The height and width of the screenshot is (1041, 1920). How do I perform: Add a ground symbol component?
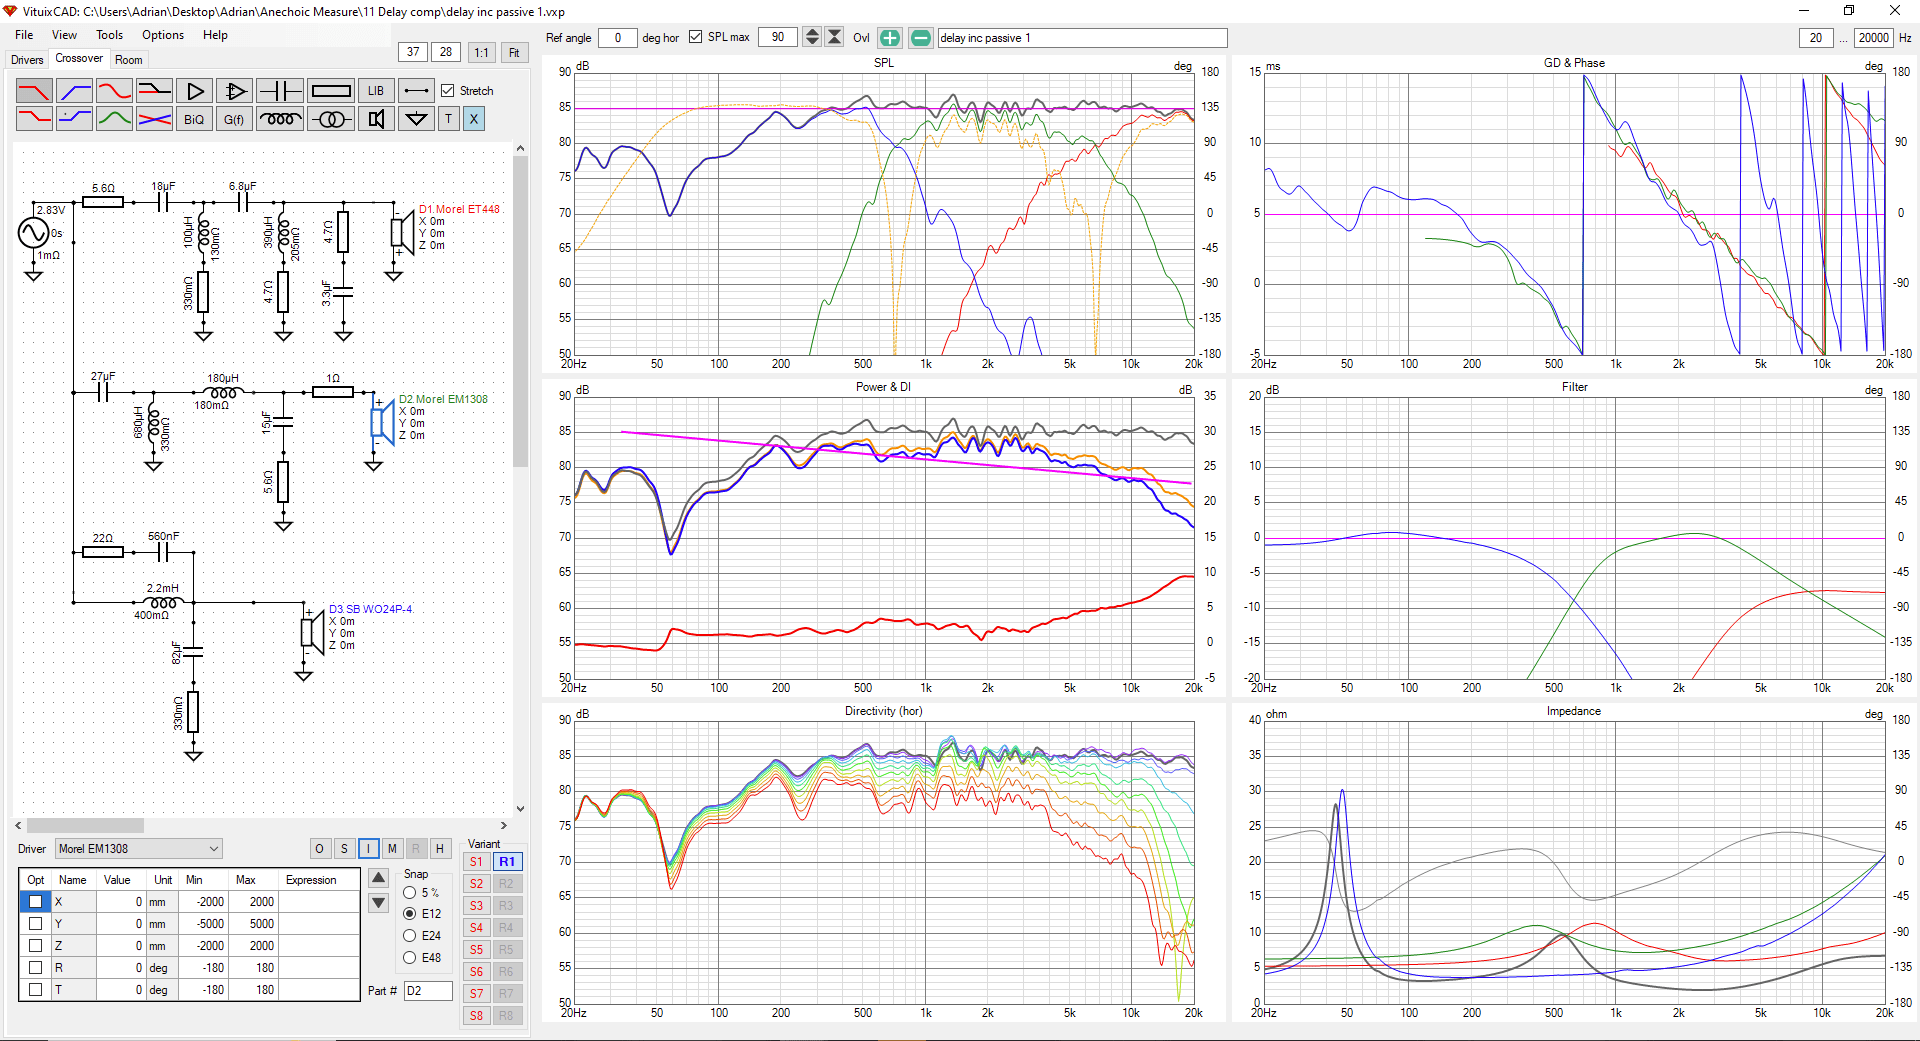point(417,119)
